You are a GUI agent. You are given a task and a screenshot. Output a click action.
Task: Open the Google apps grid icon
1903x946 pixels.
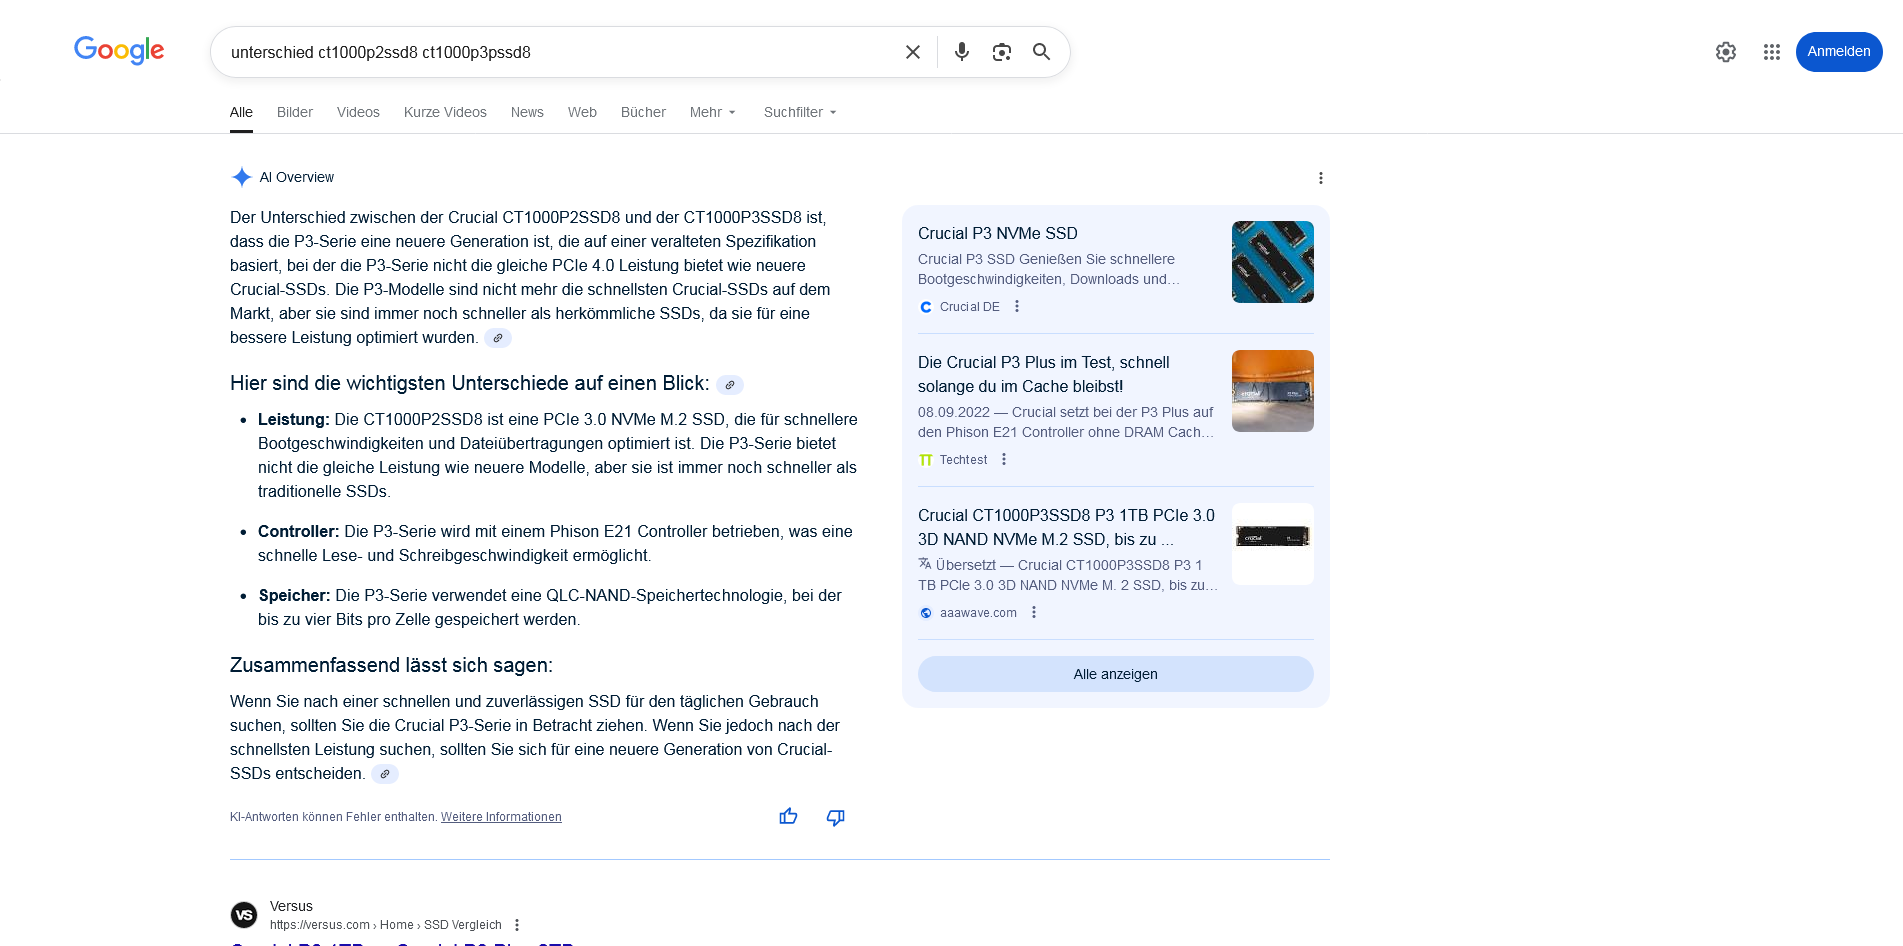tap(1772, 51)
